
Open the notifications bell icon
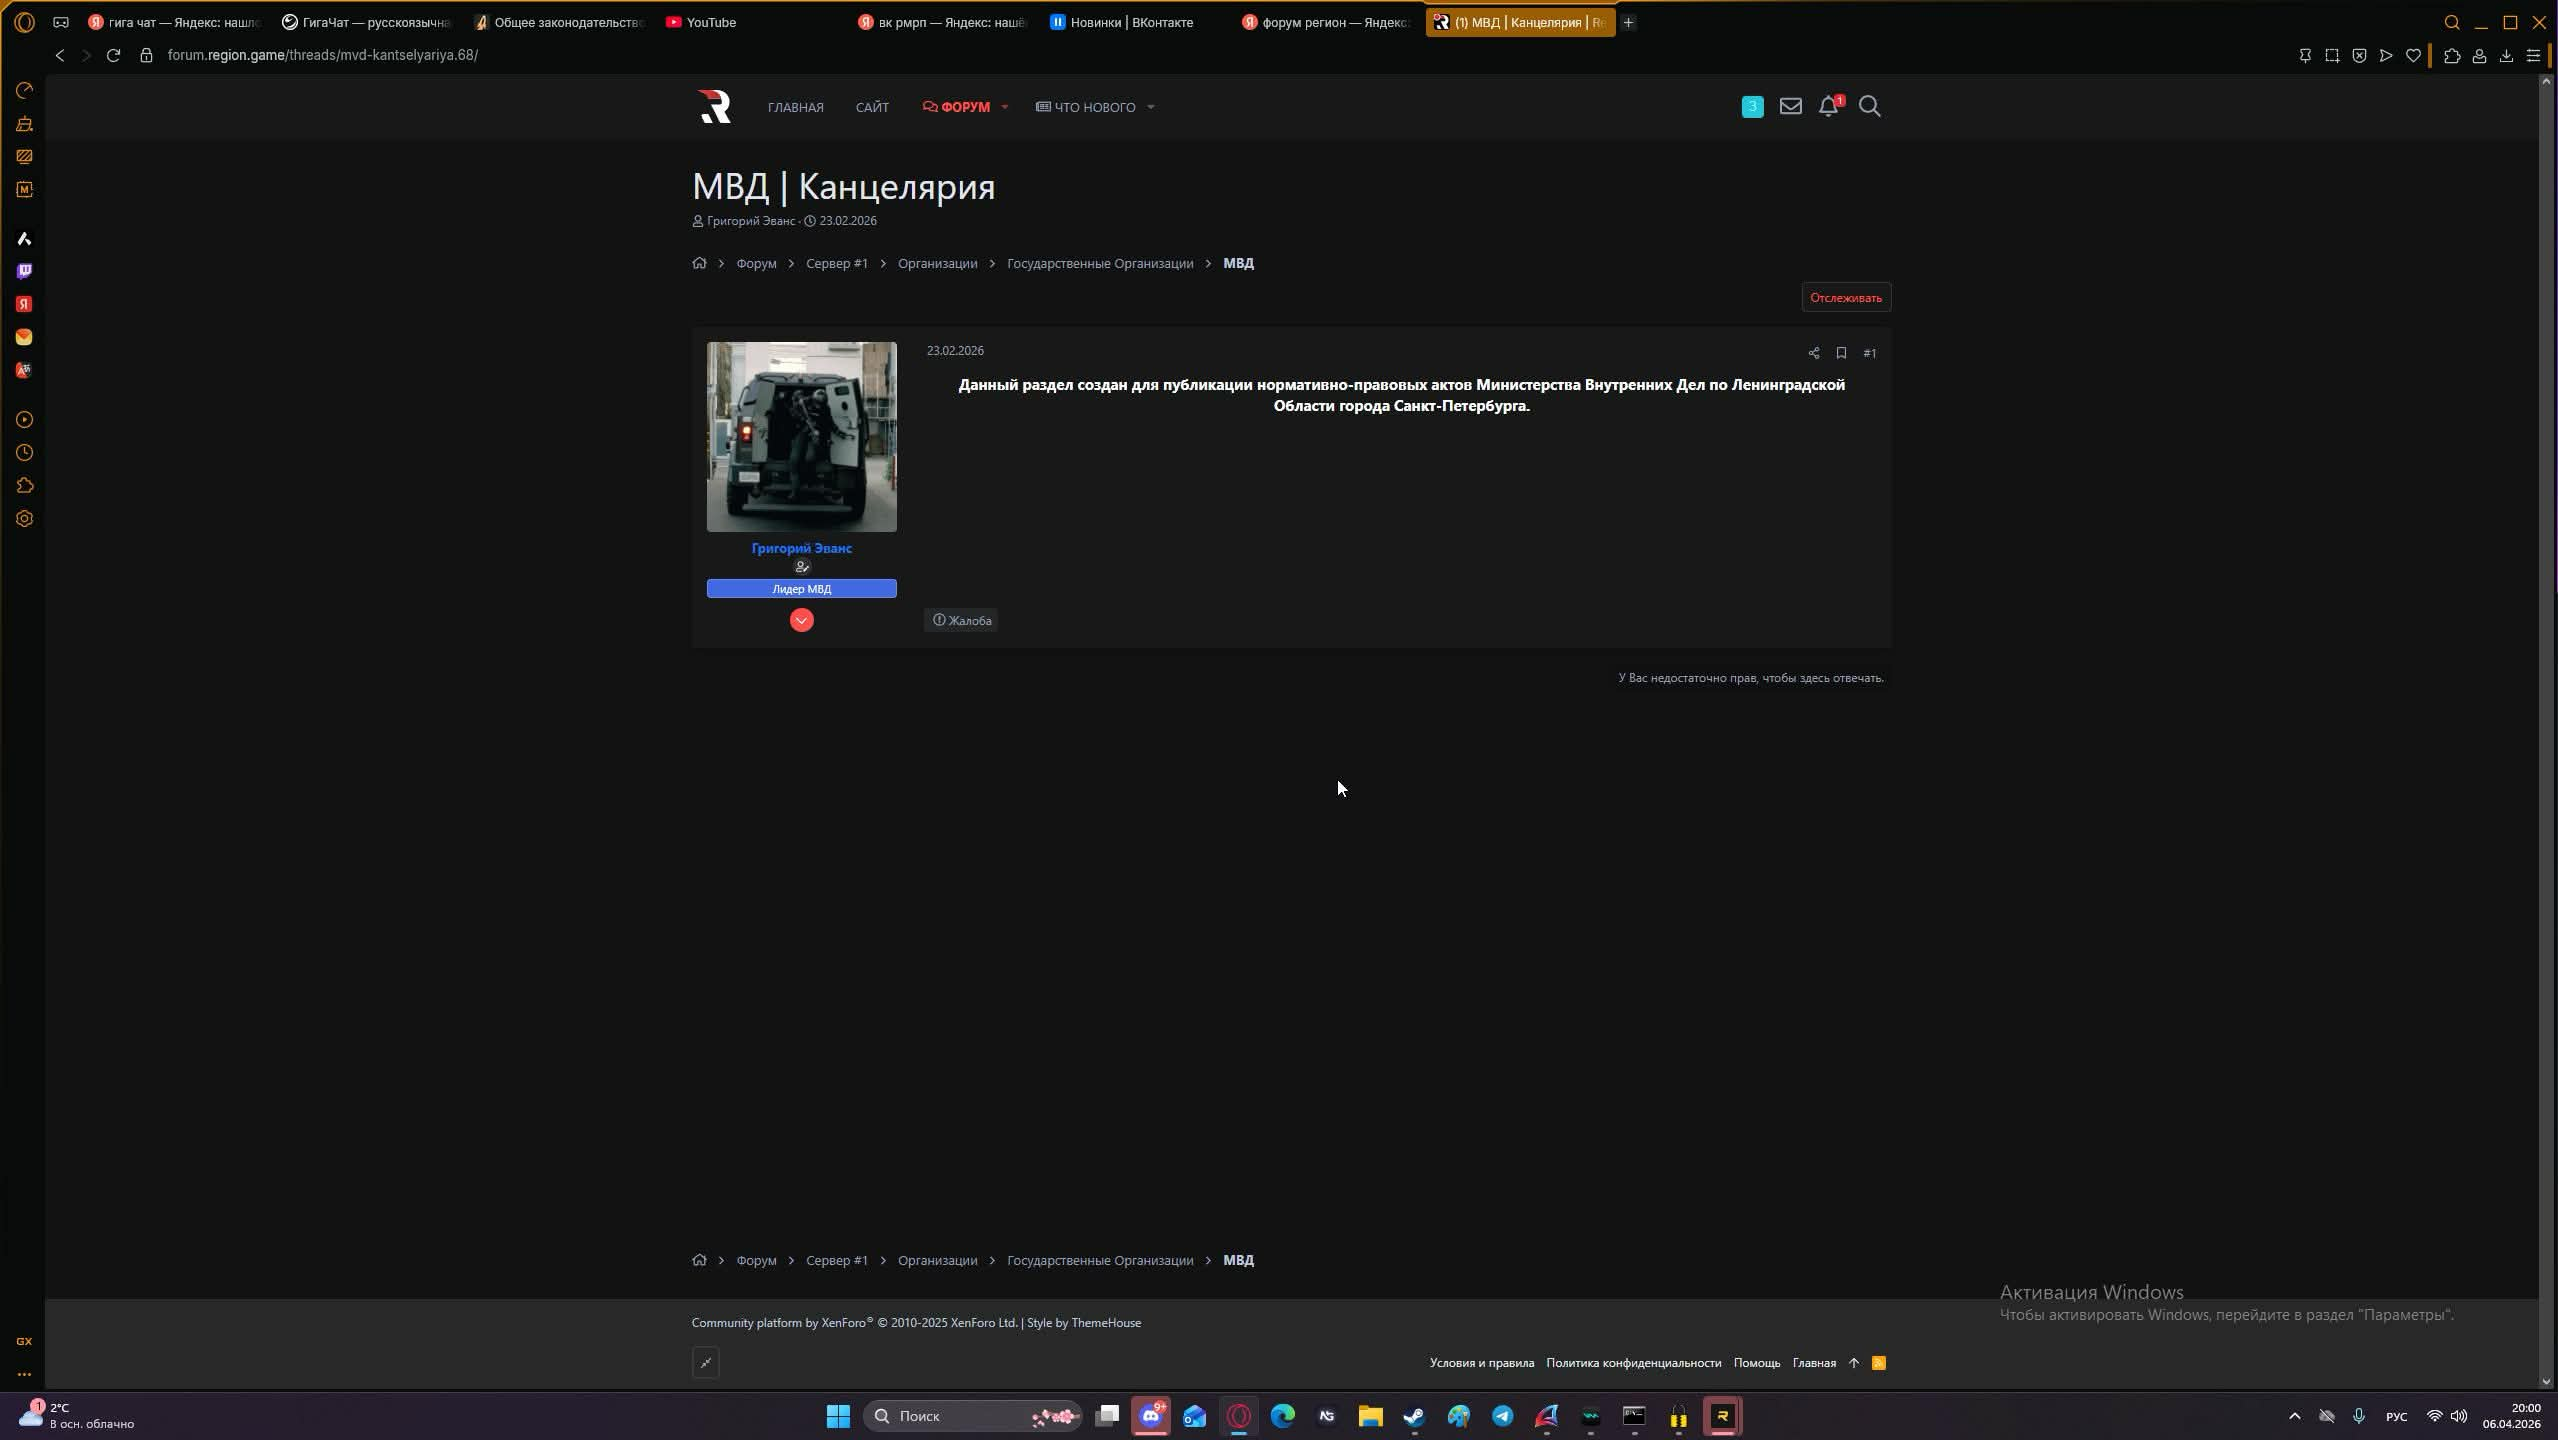[x=1827, y=106]
